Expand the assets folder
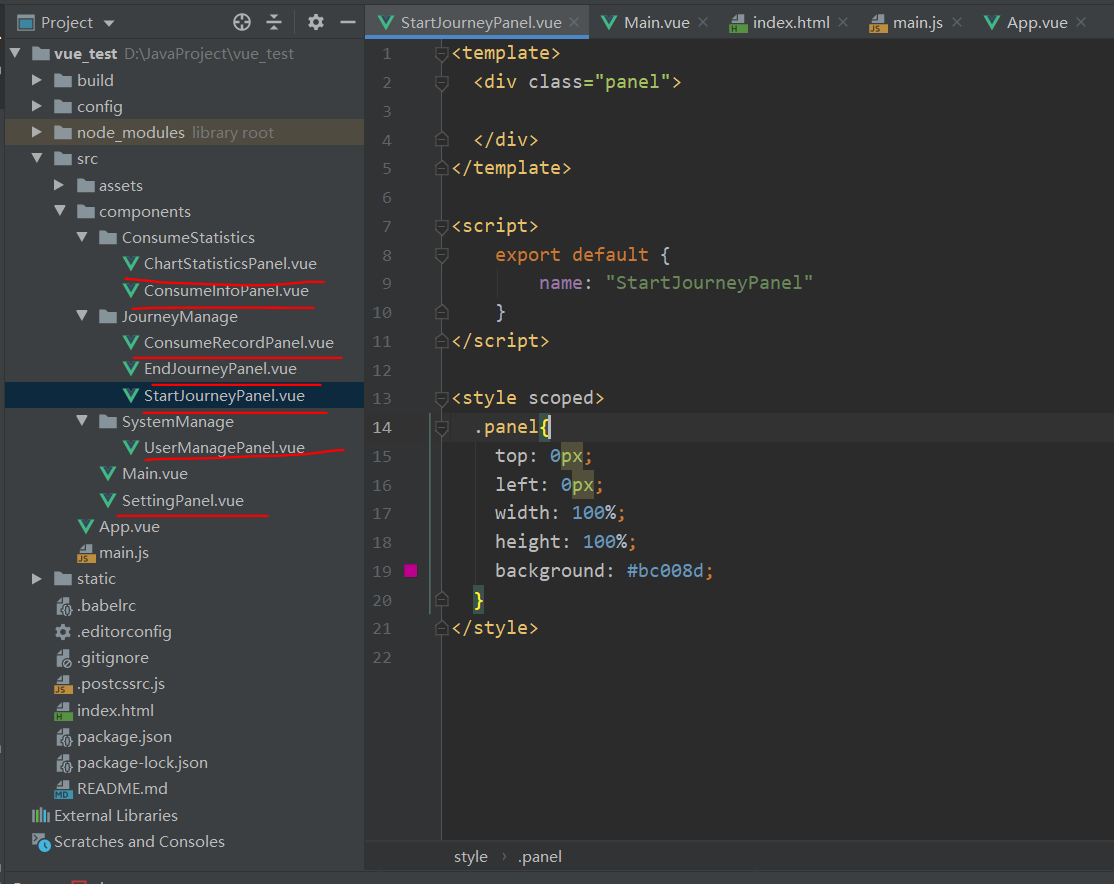The height and width of the screenshot is (884, 1114). [x=60, y=185]
